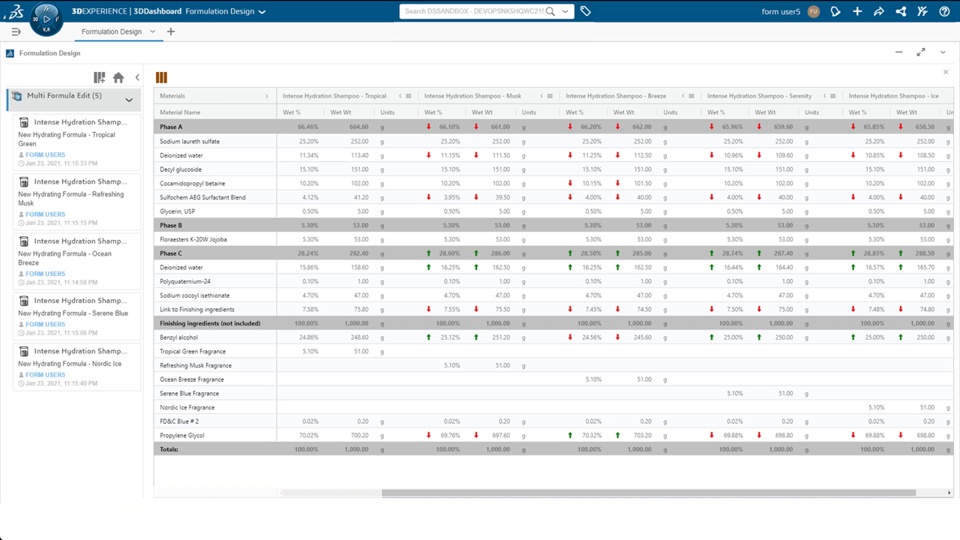Screen dimensions: 960x540
Task: Open the tools icon in top bar
Action: [923, 12]
